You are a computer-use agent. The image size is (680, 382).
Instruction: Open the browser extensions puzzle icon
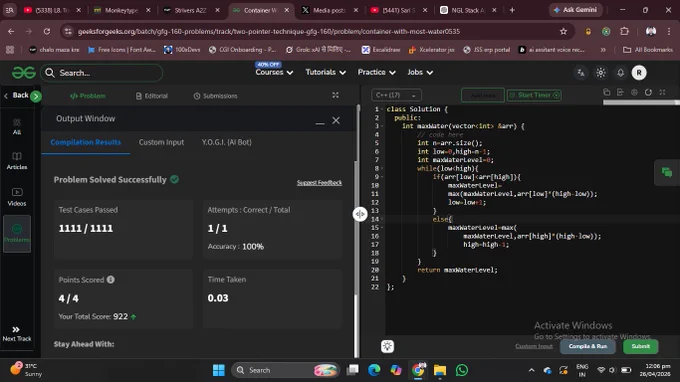(x=624, y=31)
